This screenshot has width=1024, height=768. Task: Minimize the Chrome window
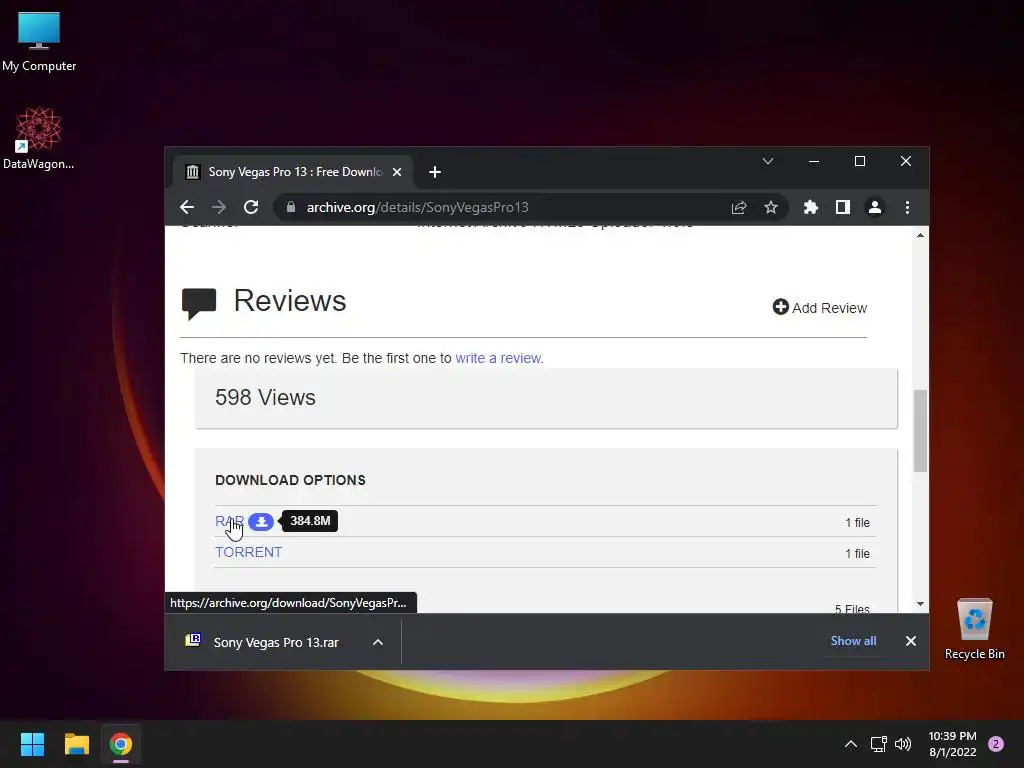(x=814, y=161)
